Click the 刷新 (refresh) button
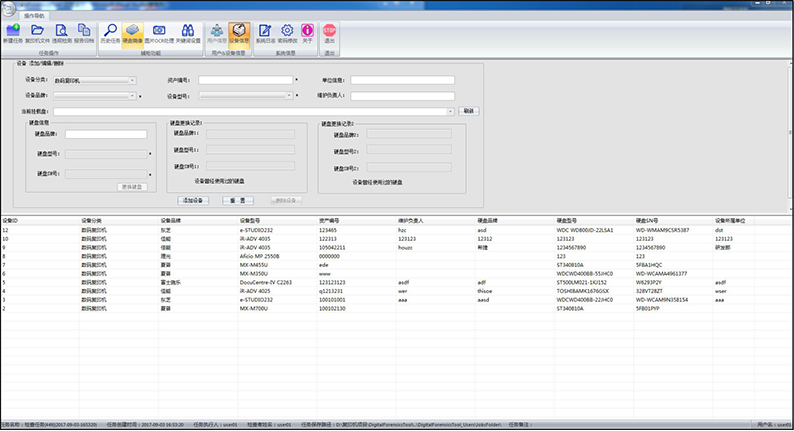Screen dimensions: 794x431 469,111
